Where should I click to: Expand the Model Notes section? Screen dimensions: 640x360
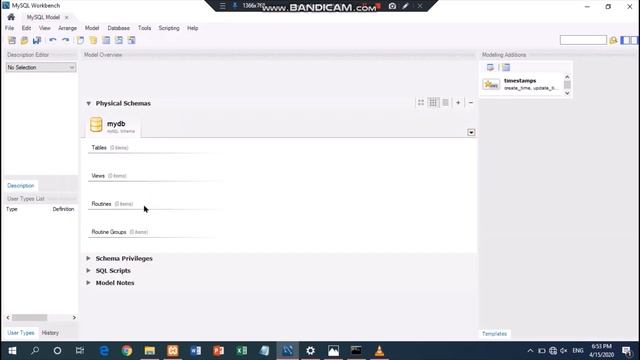coord(89,283)
